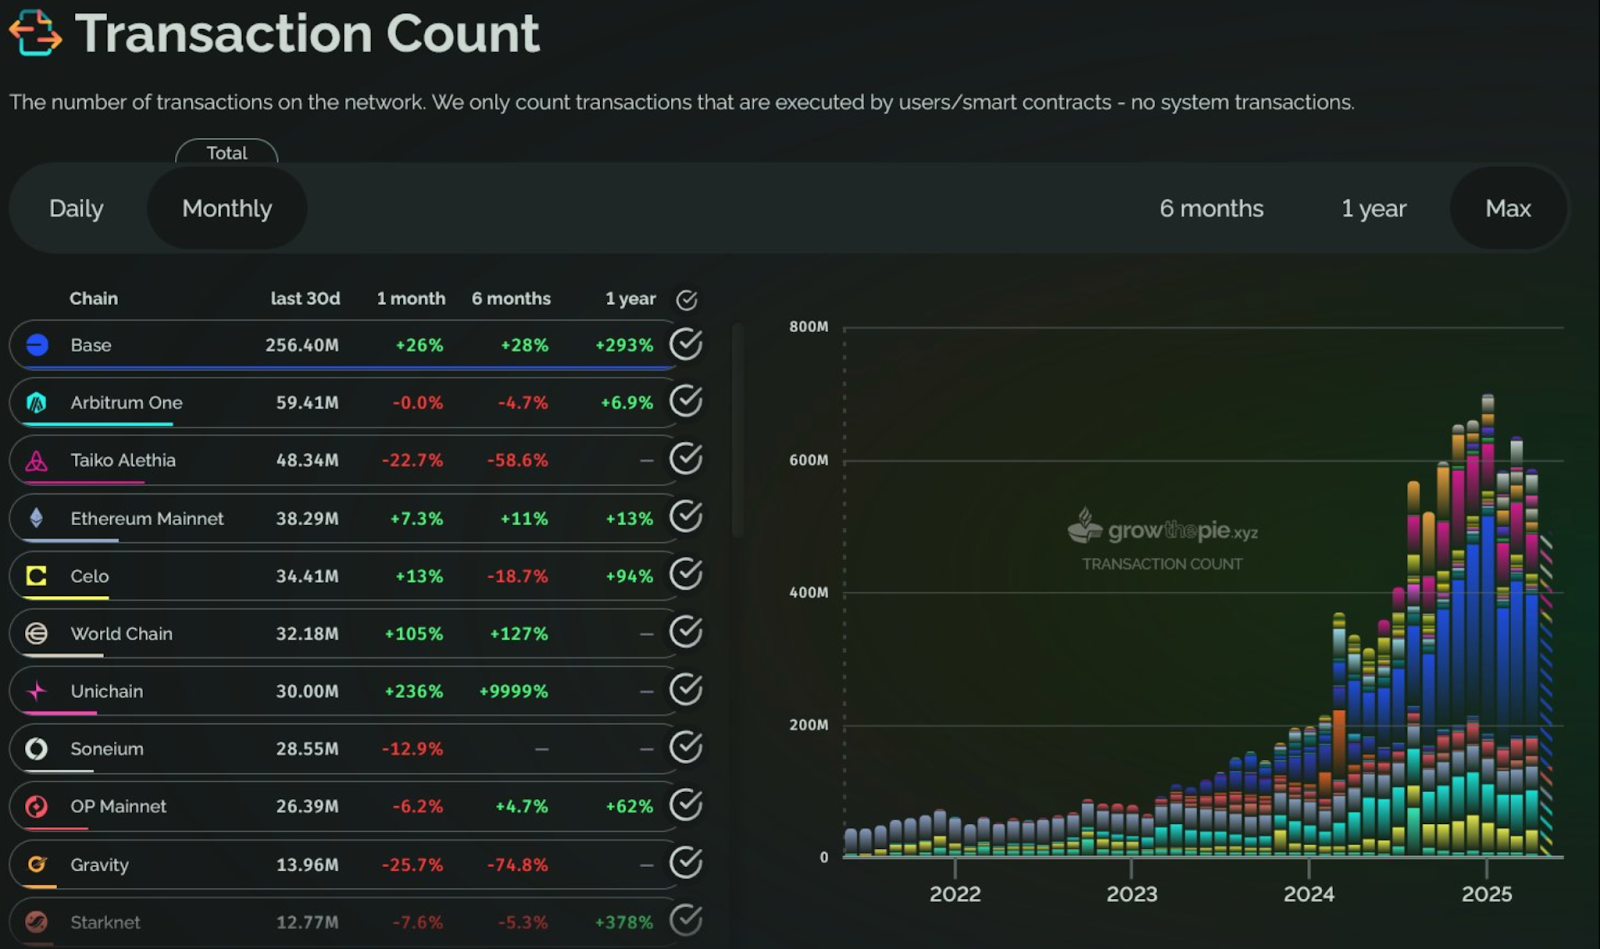
Task: Toggle the Taiko Alethia checkmark
Action: click(686, 459)
